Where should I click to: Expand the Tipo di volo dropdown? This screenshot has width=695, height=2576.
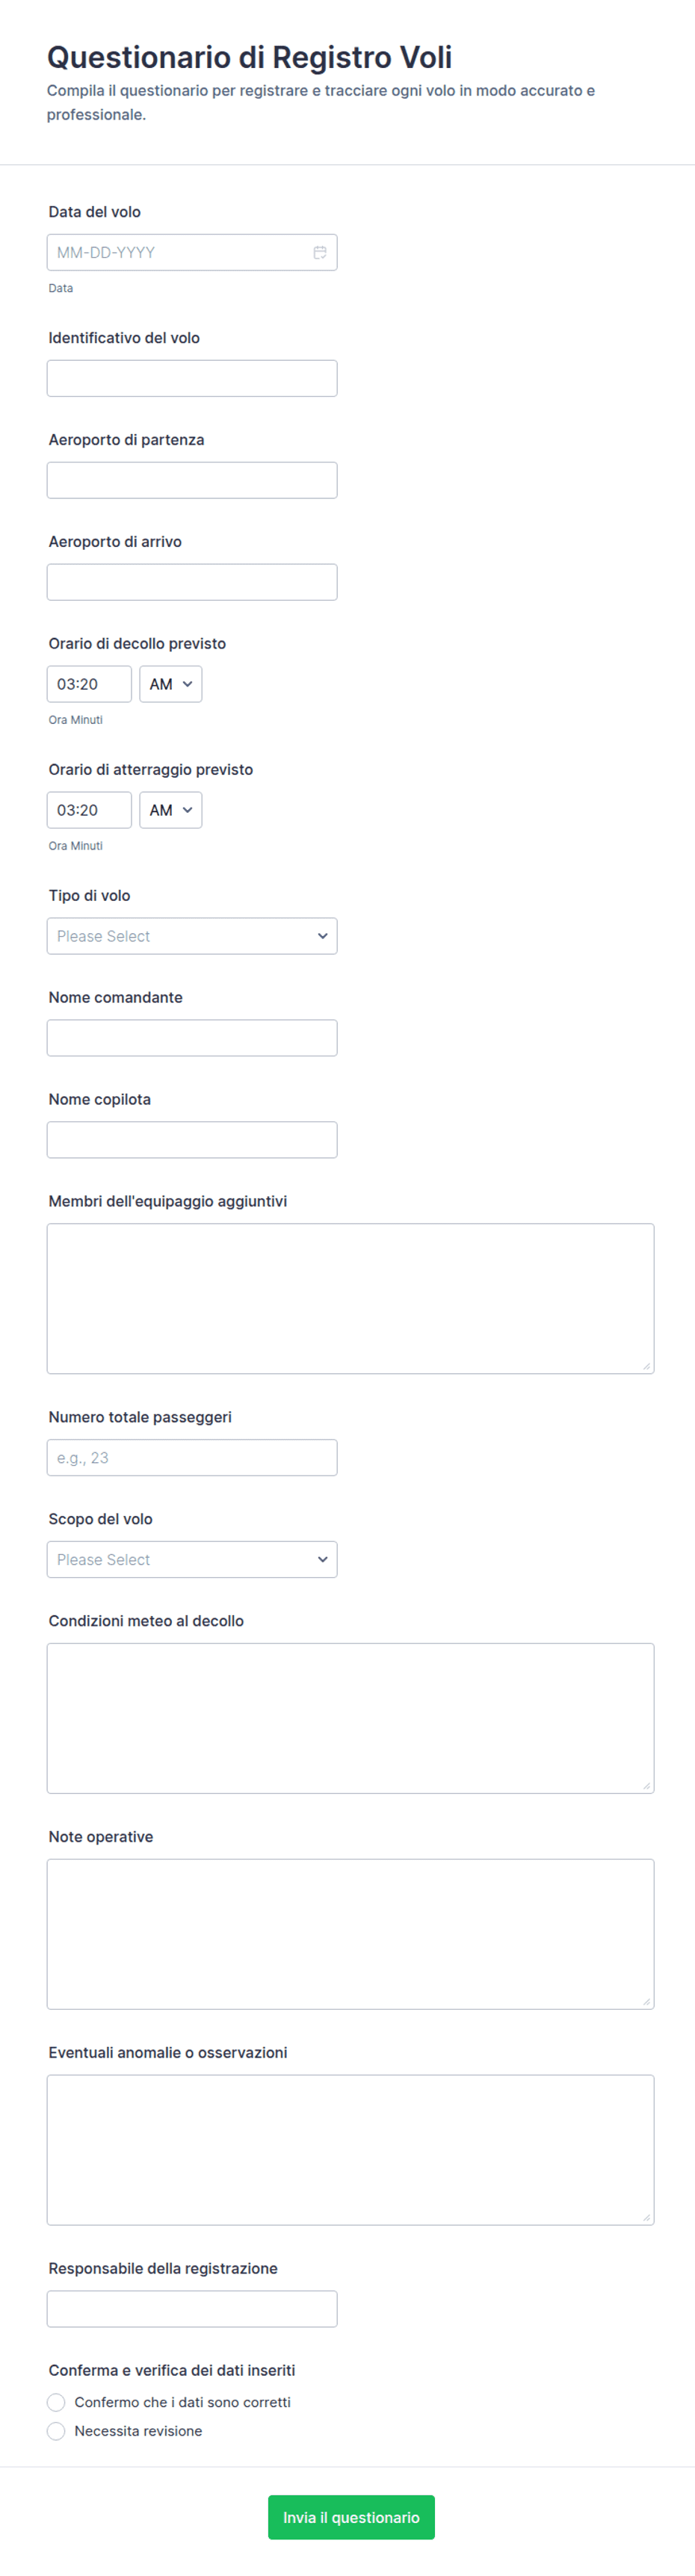click(x=192, y=937)
